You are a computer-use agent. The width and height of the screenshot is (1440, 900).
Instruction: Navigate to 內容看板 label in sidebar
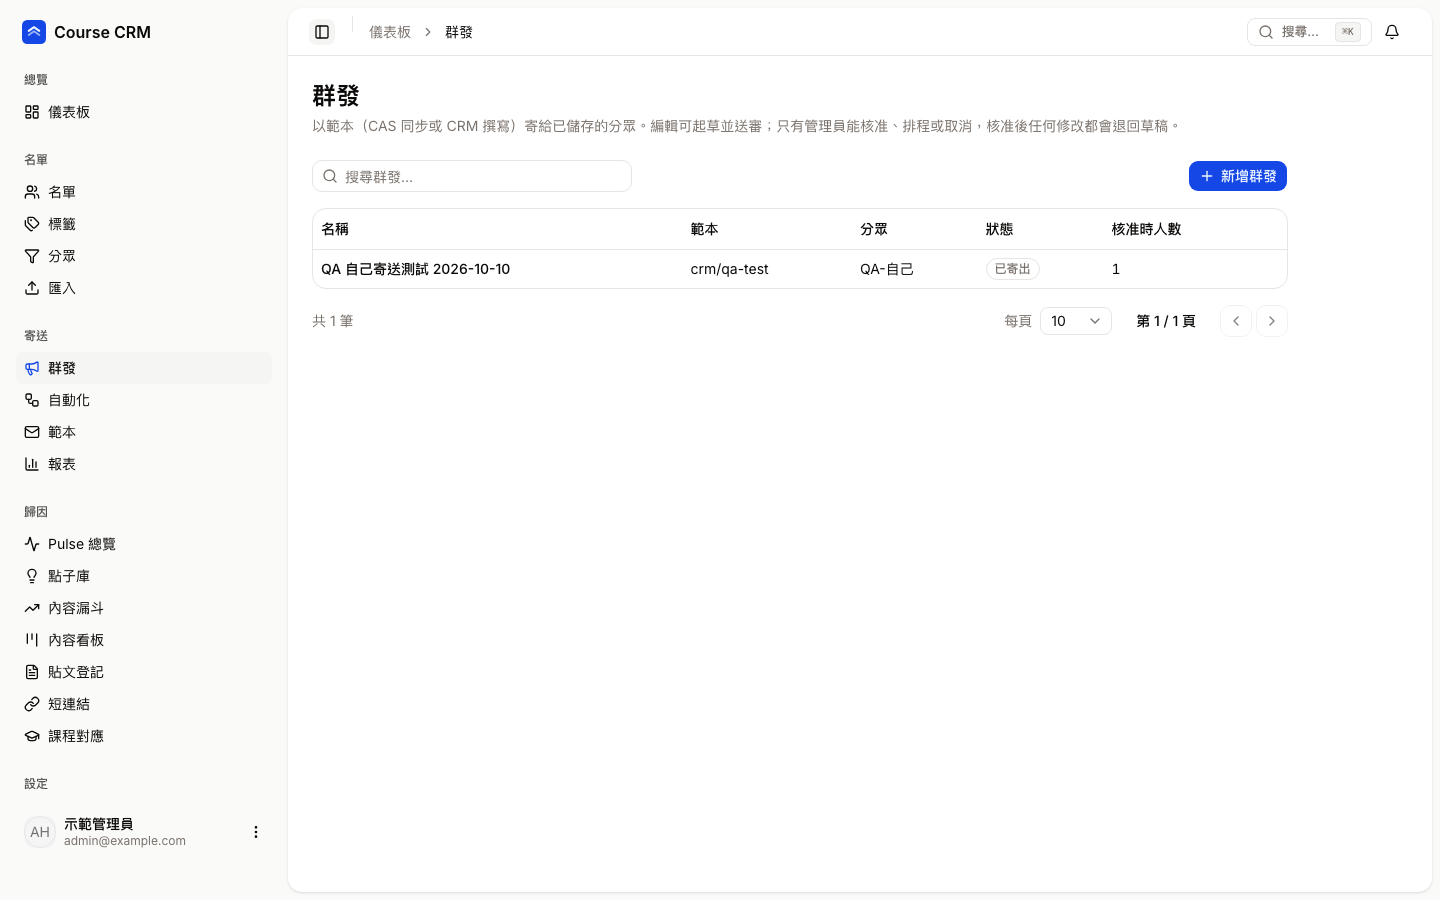[76, 640]
